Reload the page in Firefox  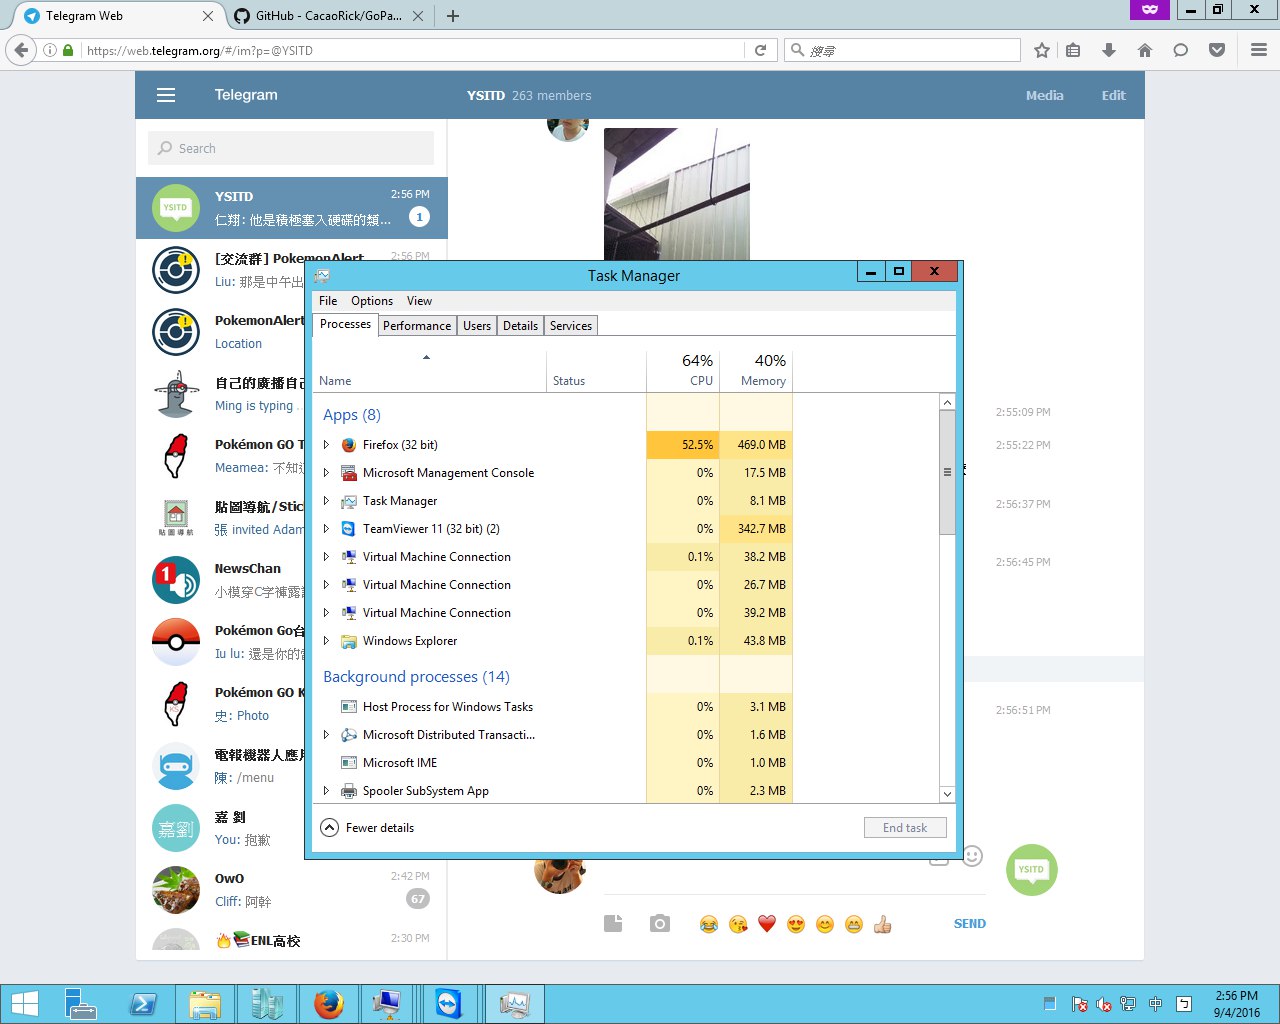click(760, 50)
